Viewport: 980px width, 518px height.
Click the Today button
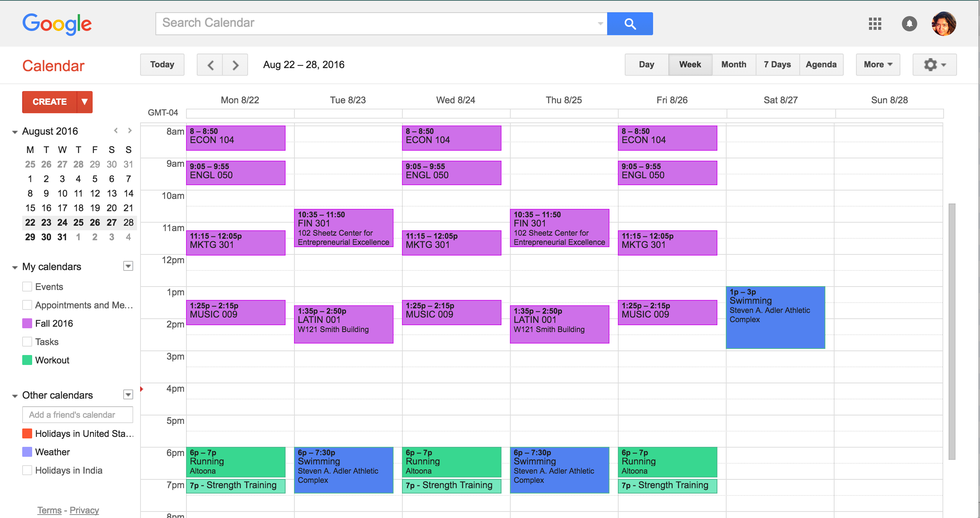[x=162, y=65]
